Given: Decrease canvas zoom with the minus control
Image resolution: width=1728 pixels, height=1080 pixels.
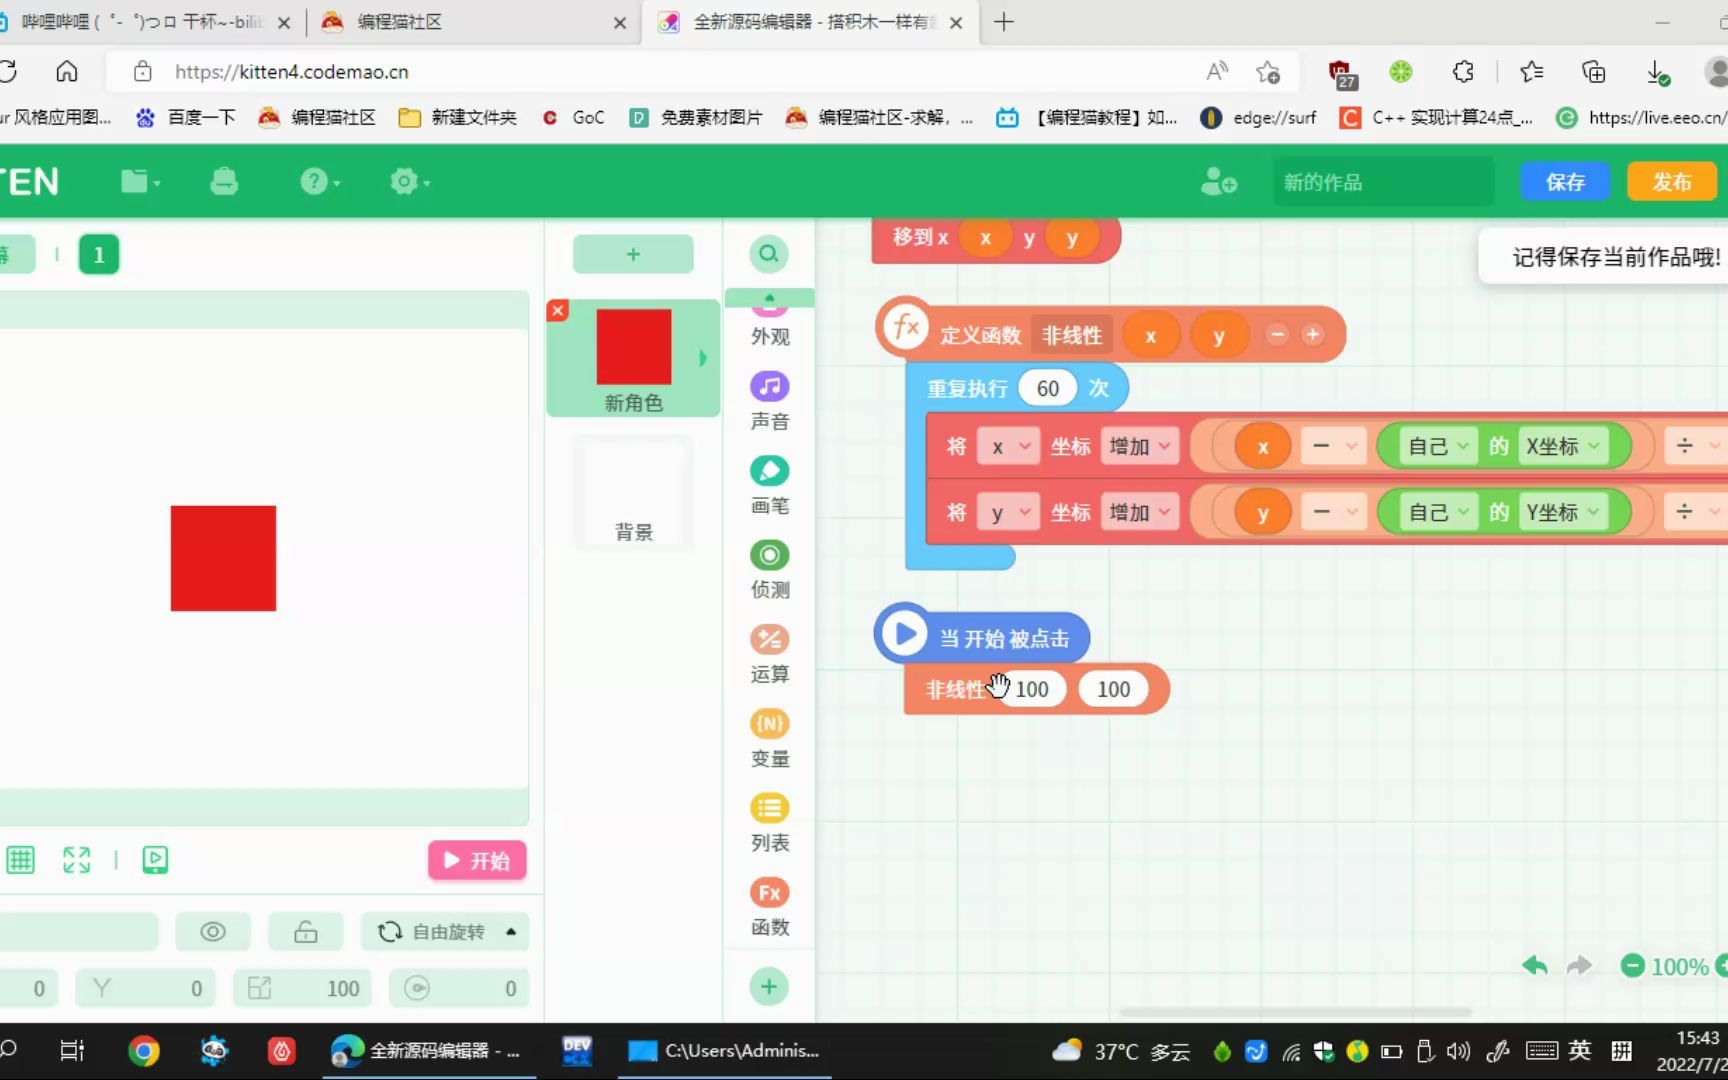Looking at the screenshot, I should point(1632,966).
